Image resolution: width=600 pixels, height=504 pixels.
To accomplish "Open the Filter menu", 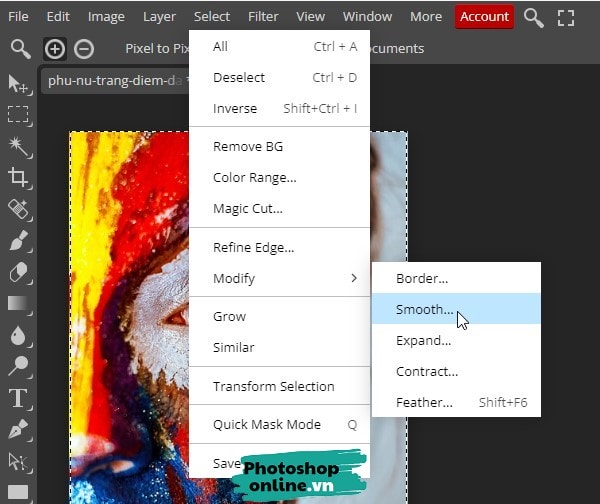I will coord(263,16).
